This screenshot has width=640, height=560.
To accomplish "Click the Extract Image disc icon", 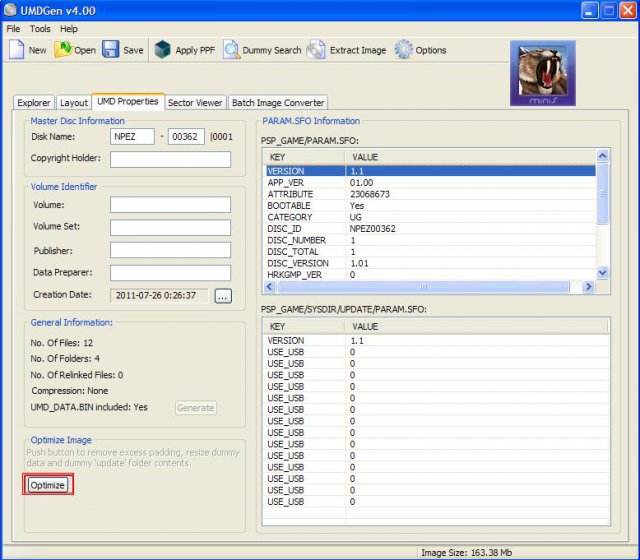I will tap(316, 50).
